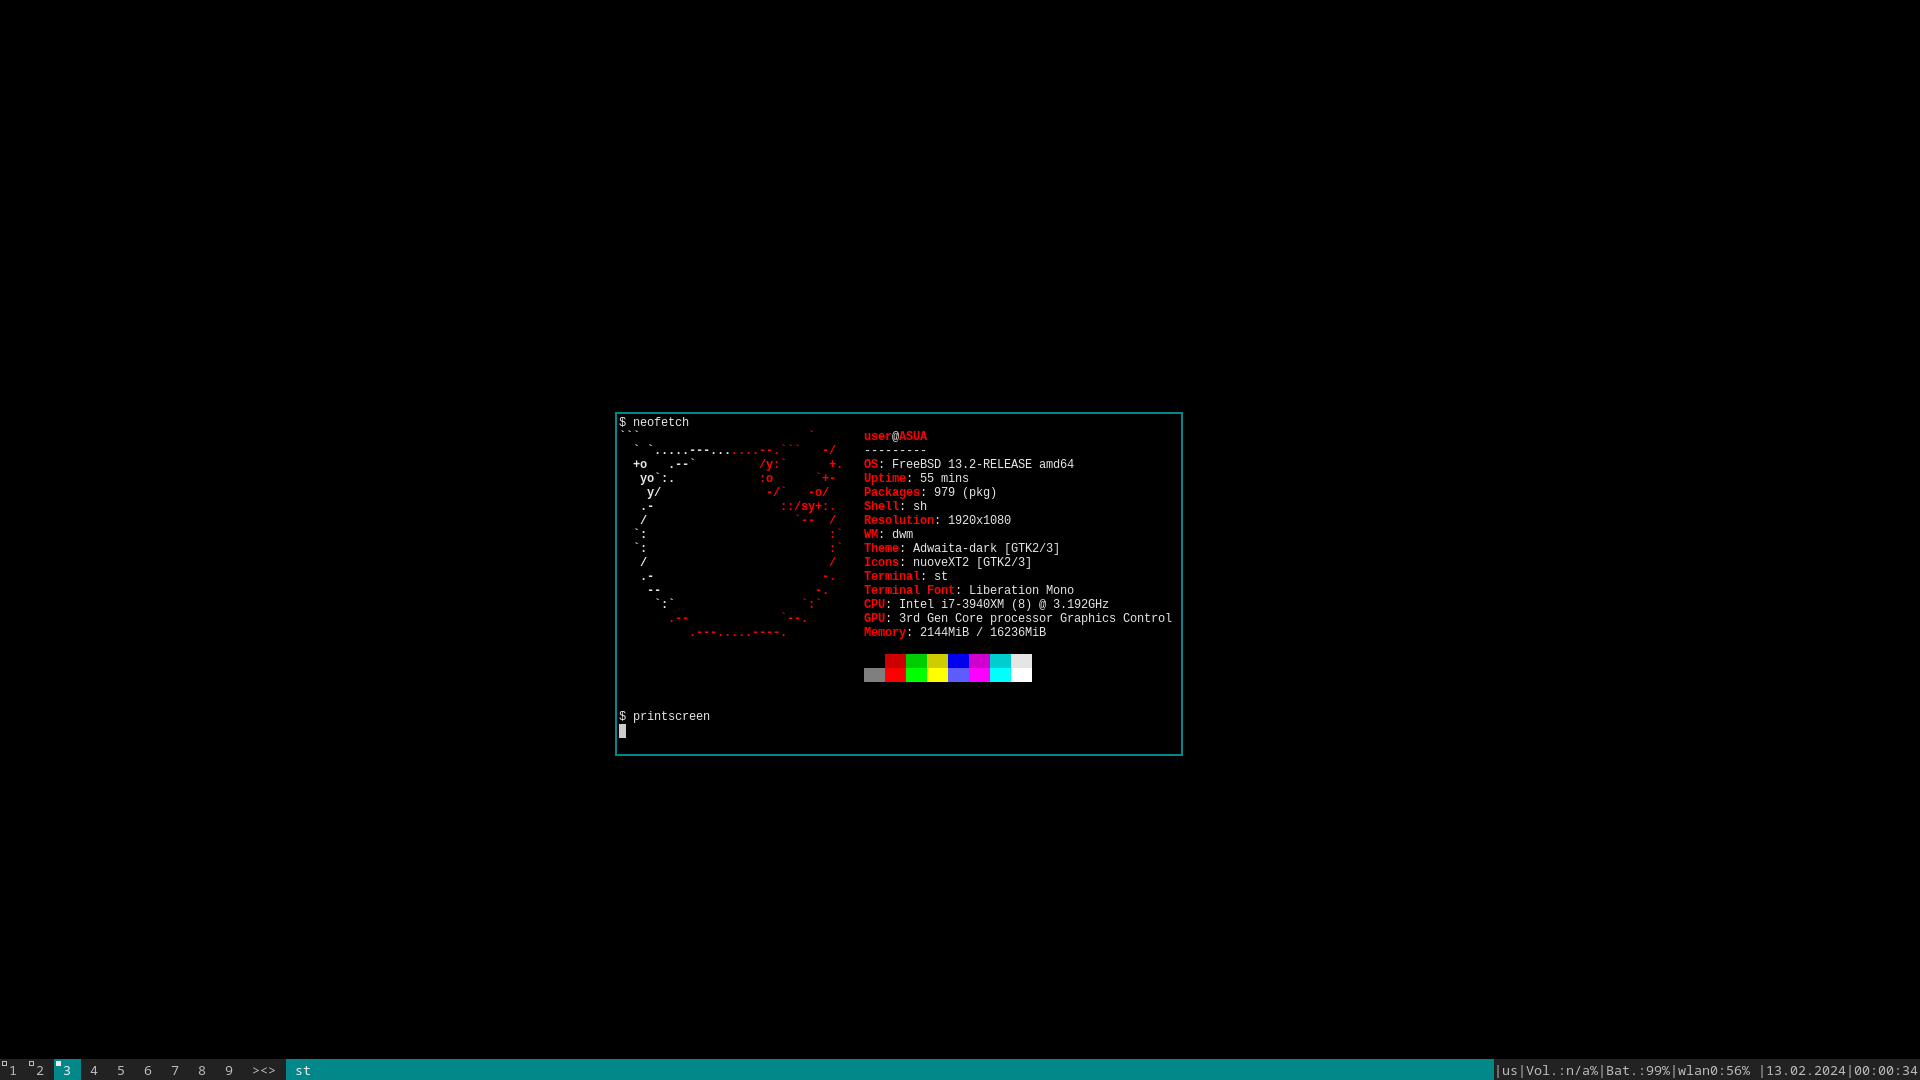The image size is (1920, 1080).
Task: Click the st window title in bar
Action: 303,1070
